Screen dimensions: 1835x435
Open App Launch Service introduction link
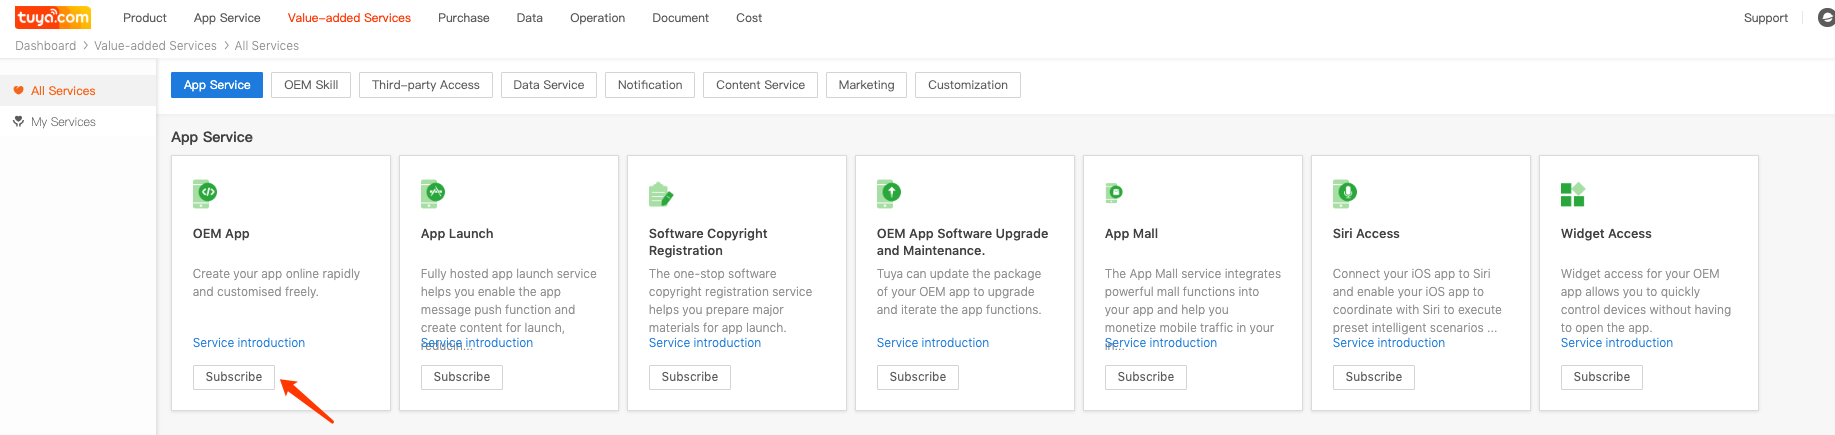pyautogui.click(x=477, y=343)
